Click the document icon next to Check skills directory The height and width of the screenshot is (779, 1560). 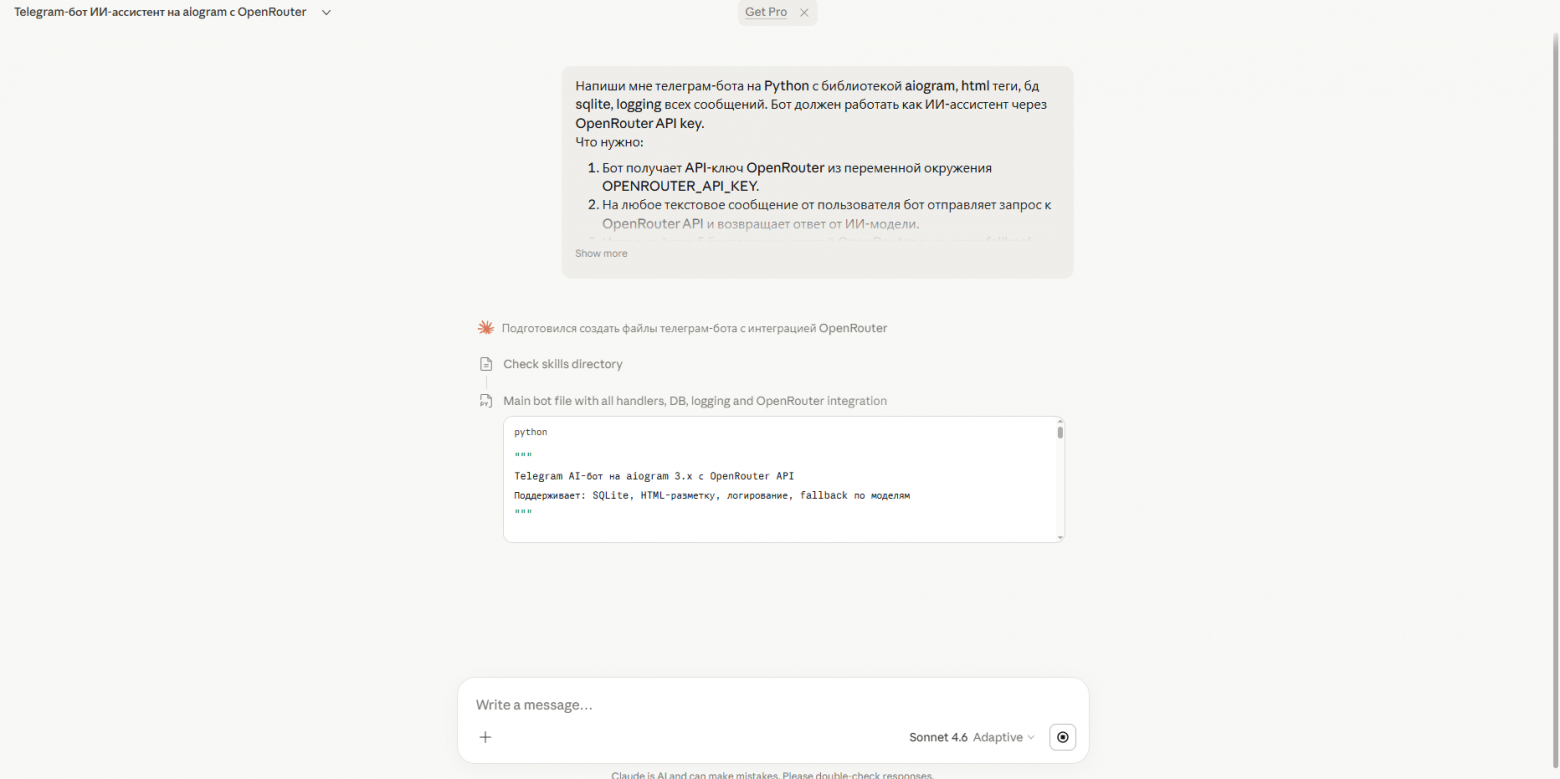[486, 364]
